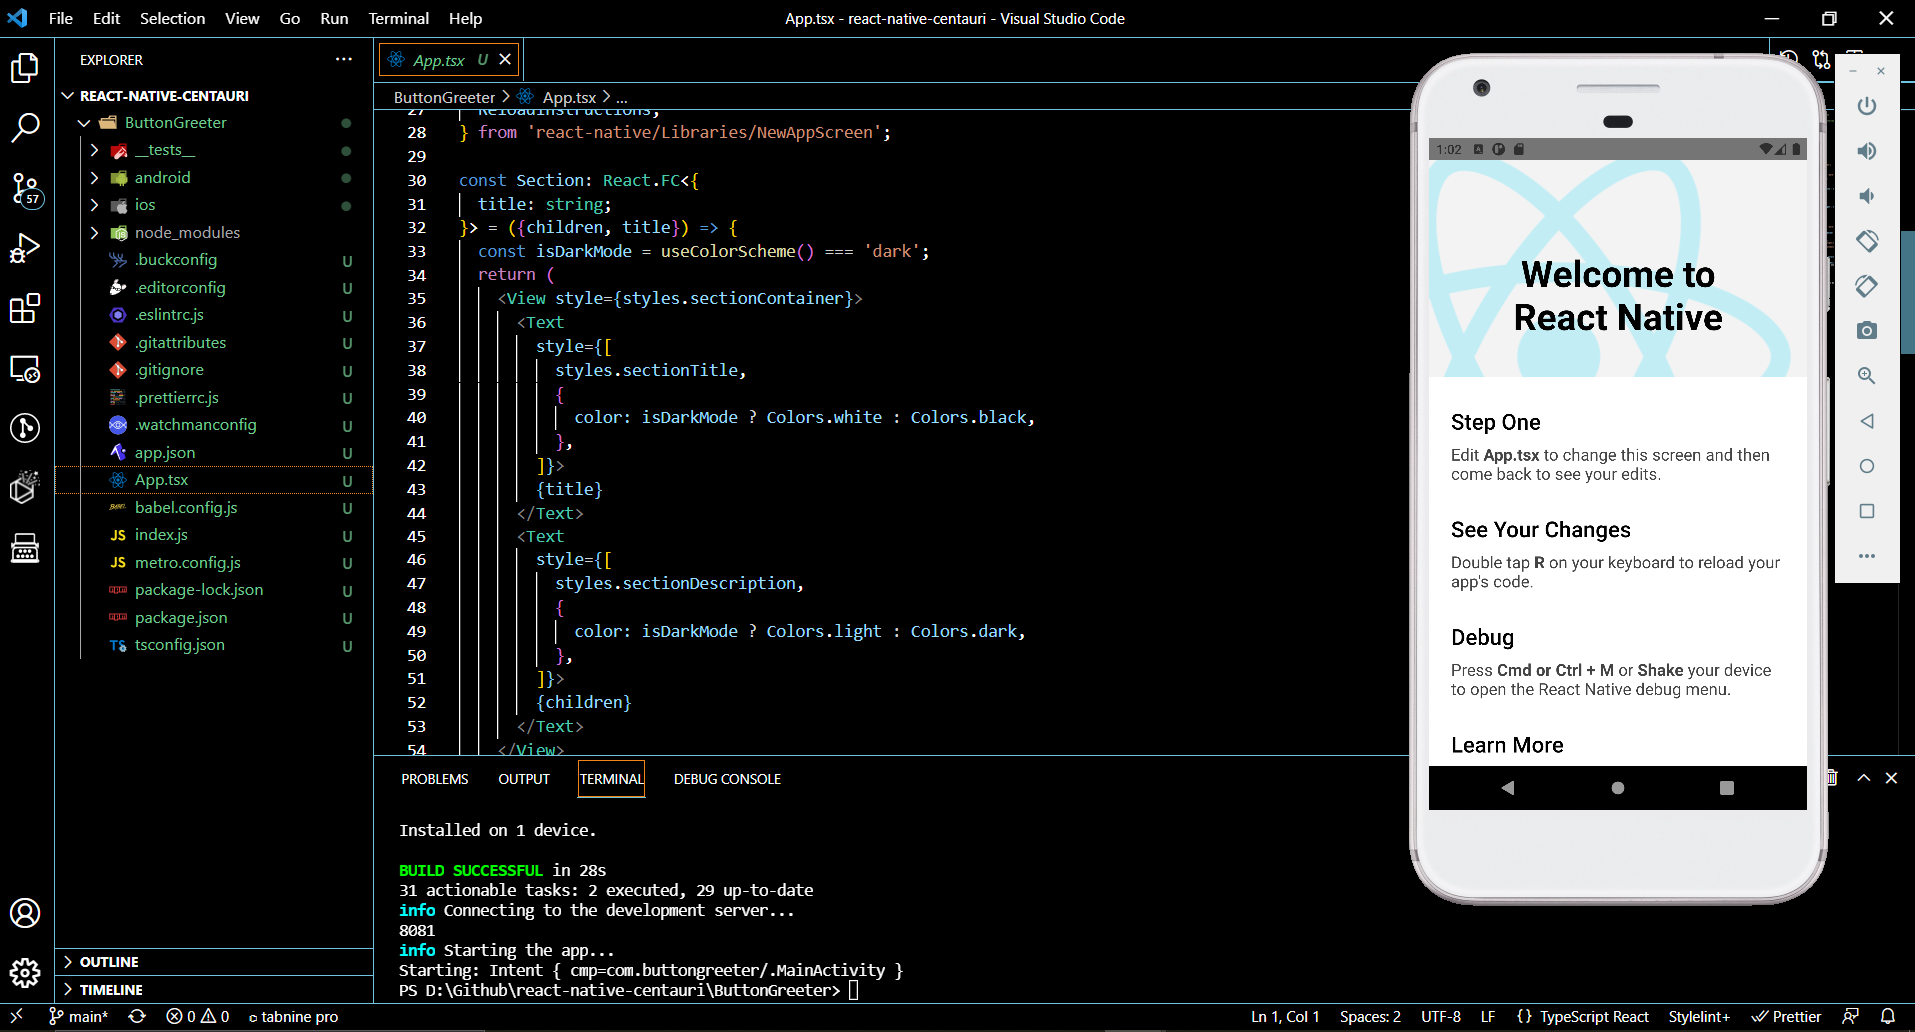Screen dimensions: 1915x1032
Task: Open notifications bell in status bar
Action: (x=1888, y=1016)
